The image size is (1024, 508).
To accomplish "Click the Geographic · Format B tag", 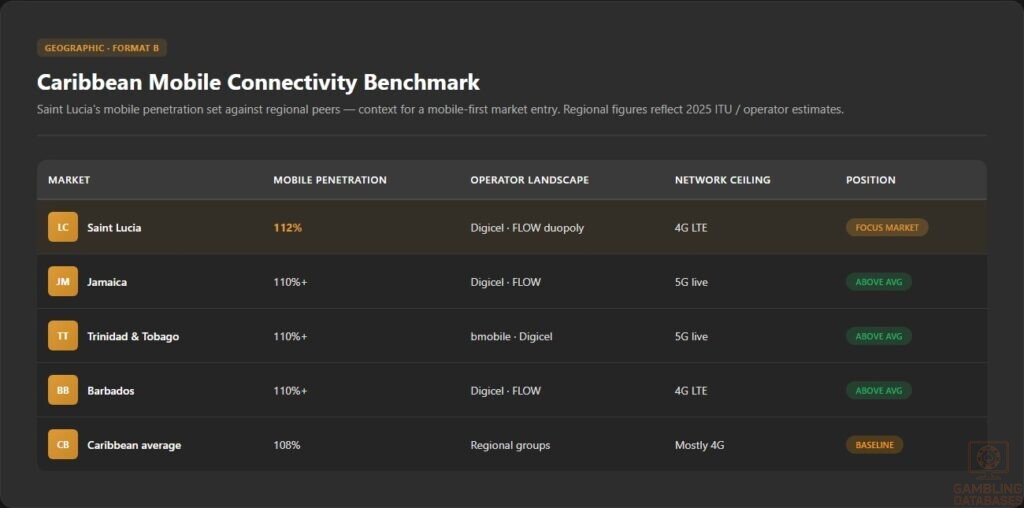I will 102,48.
